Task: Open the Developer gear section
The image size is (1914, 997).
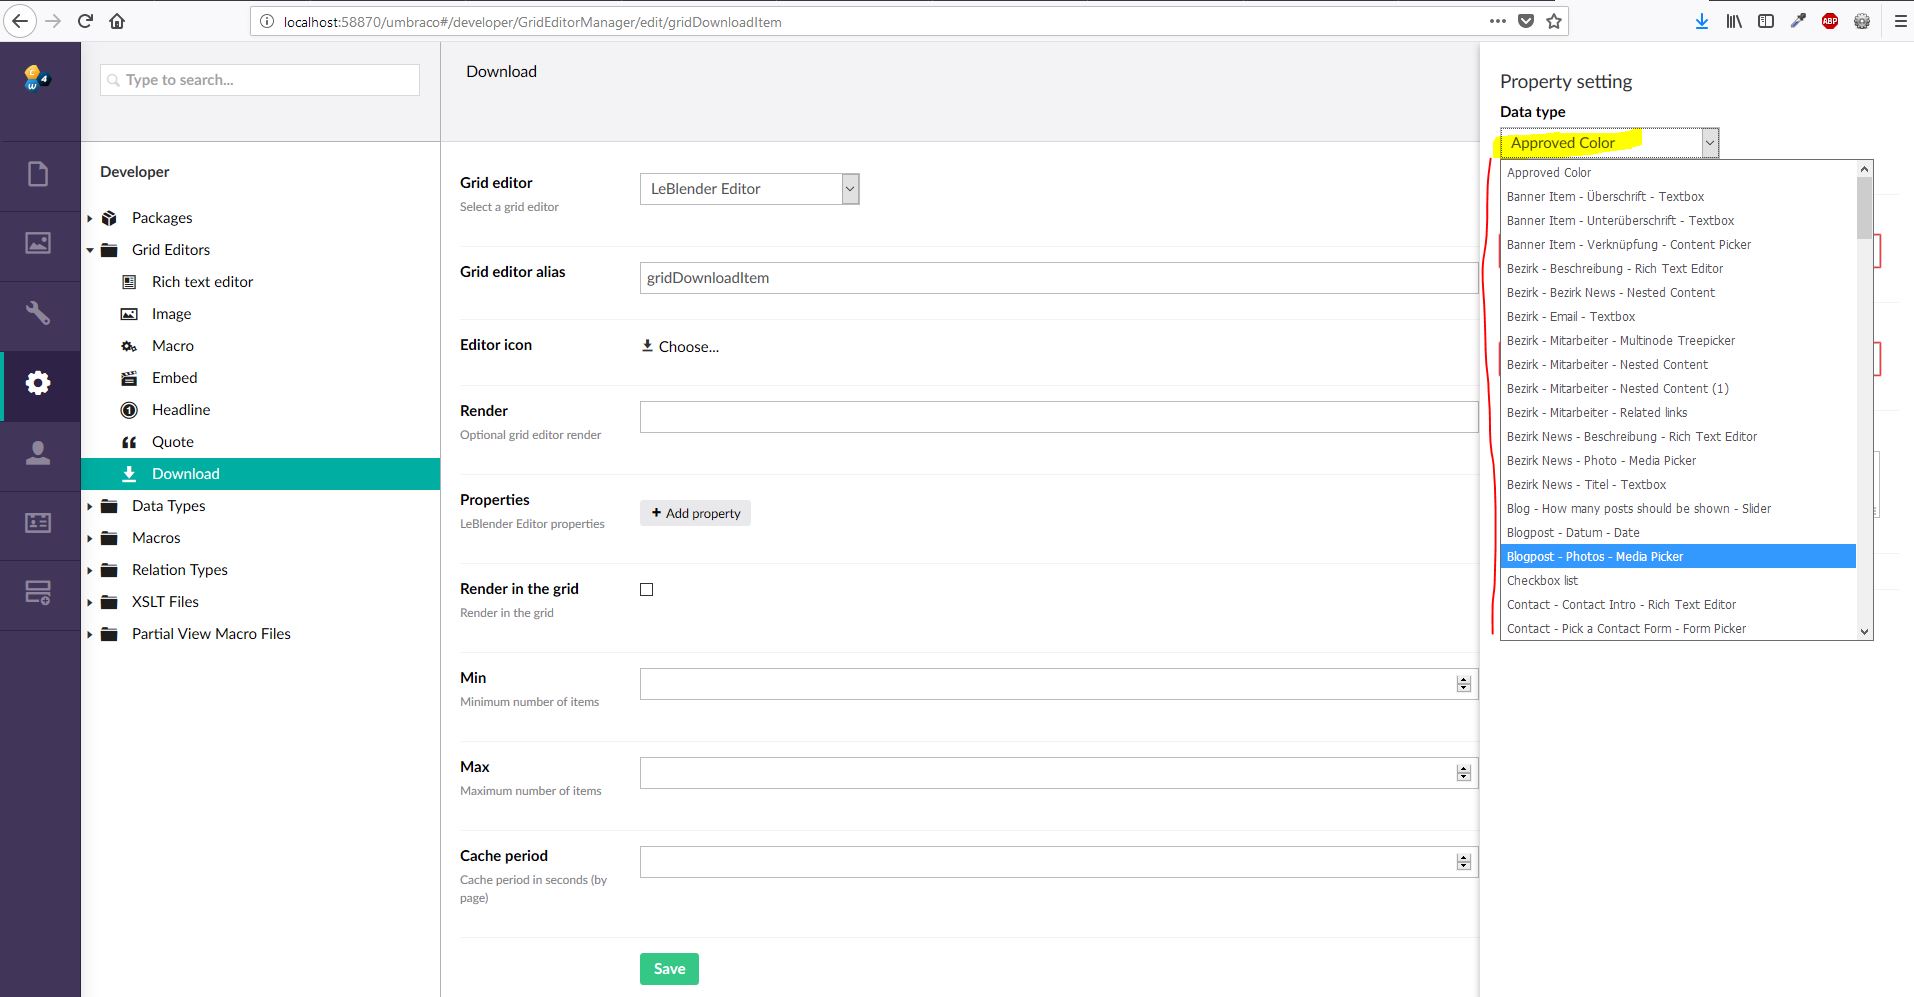Action: coord(38,383)
